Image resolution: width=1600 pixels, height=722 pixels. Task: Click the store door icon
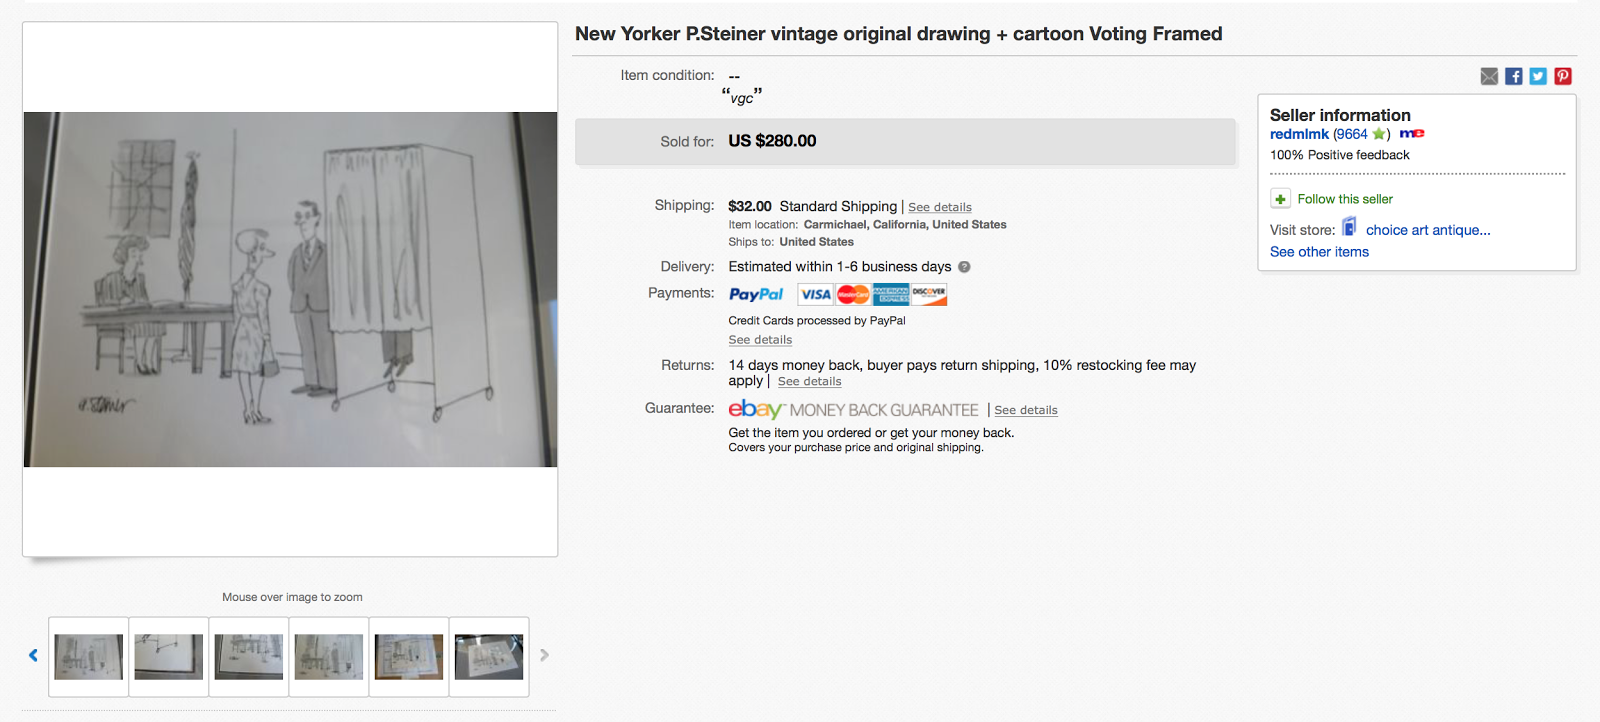click(x=1349, y=227)
